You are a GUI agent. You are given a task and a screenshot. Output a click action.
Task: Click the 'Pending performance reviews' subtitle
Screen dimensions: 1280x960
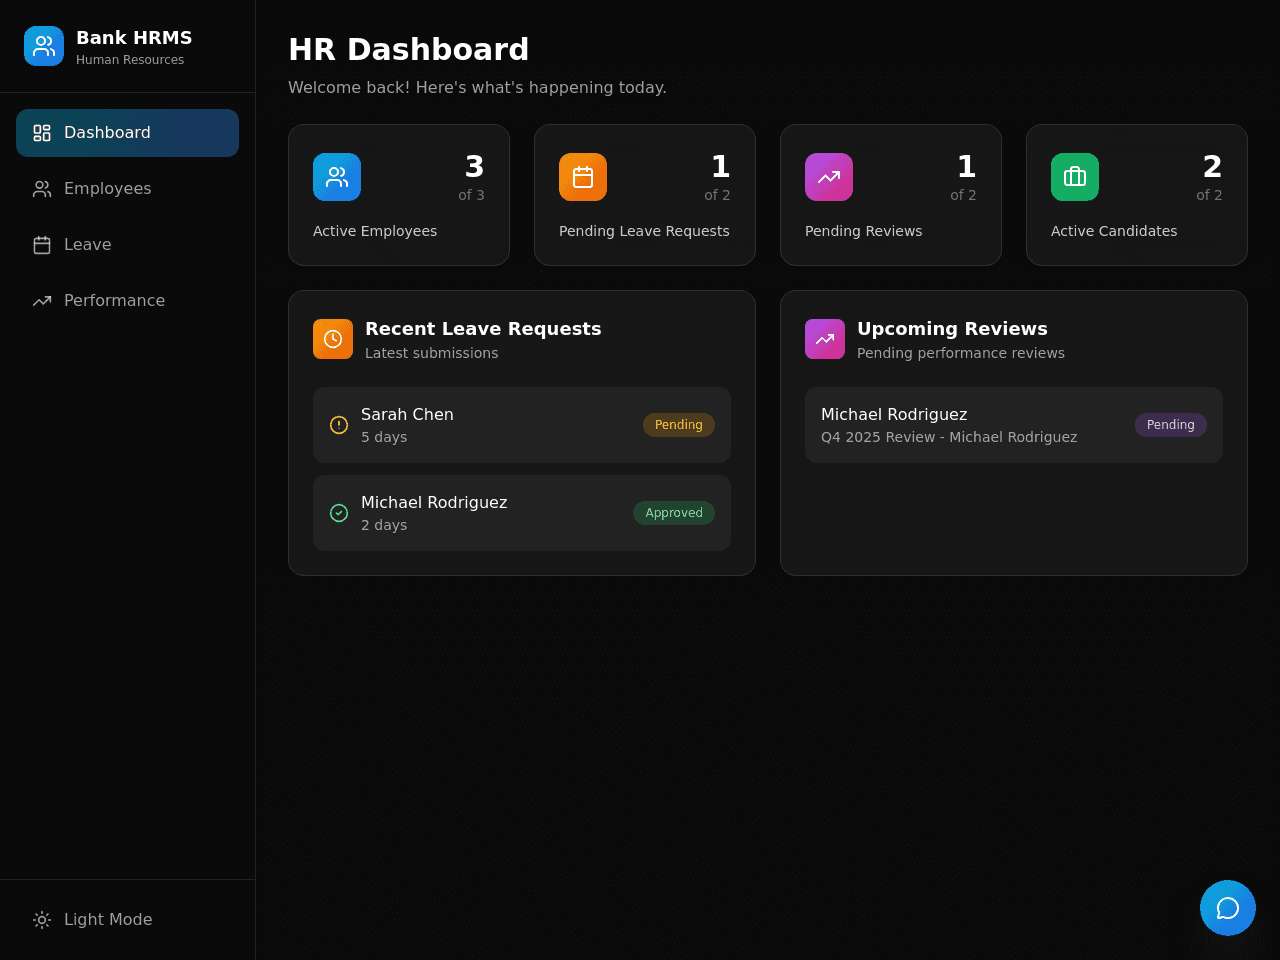pos(961,353)
